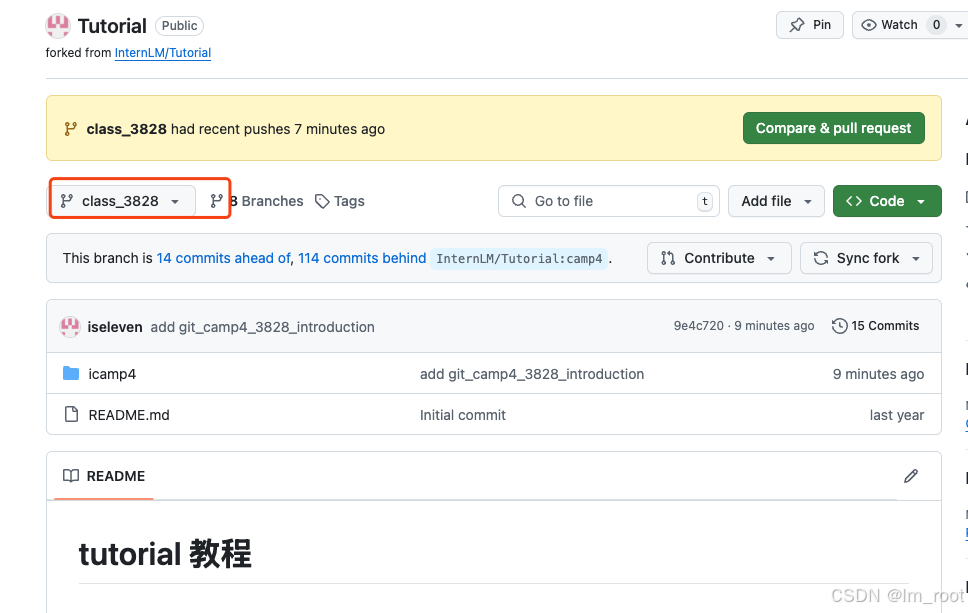
Task: Open the icamp4 folder
Action: [x=112, y=374]
